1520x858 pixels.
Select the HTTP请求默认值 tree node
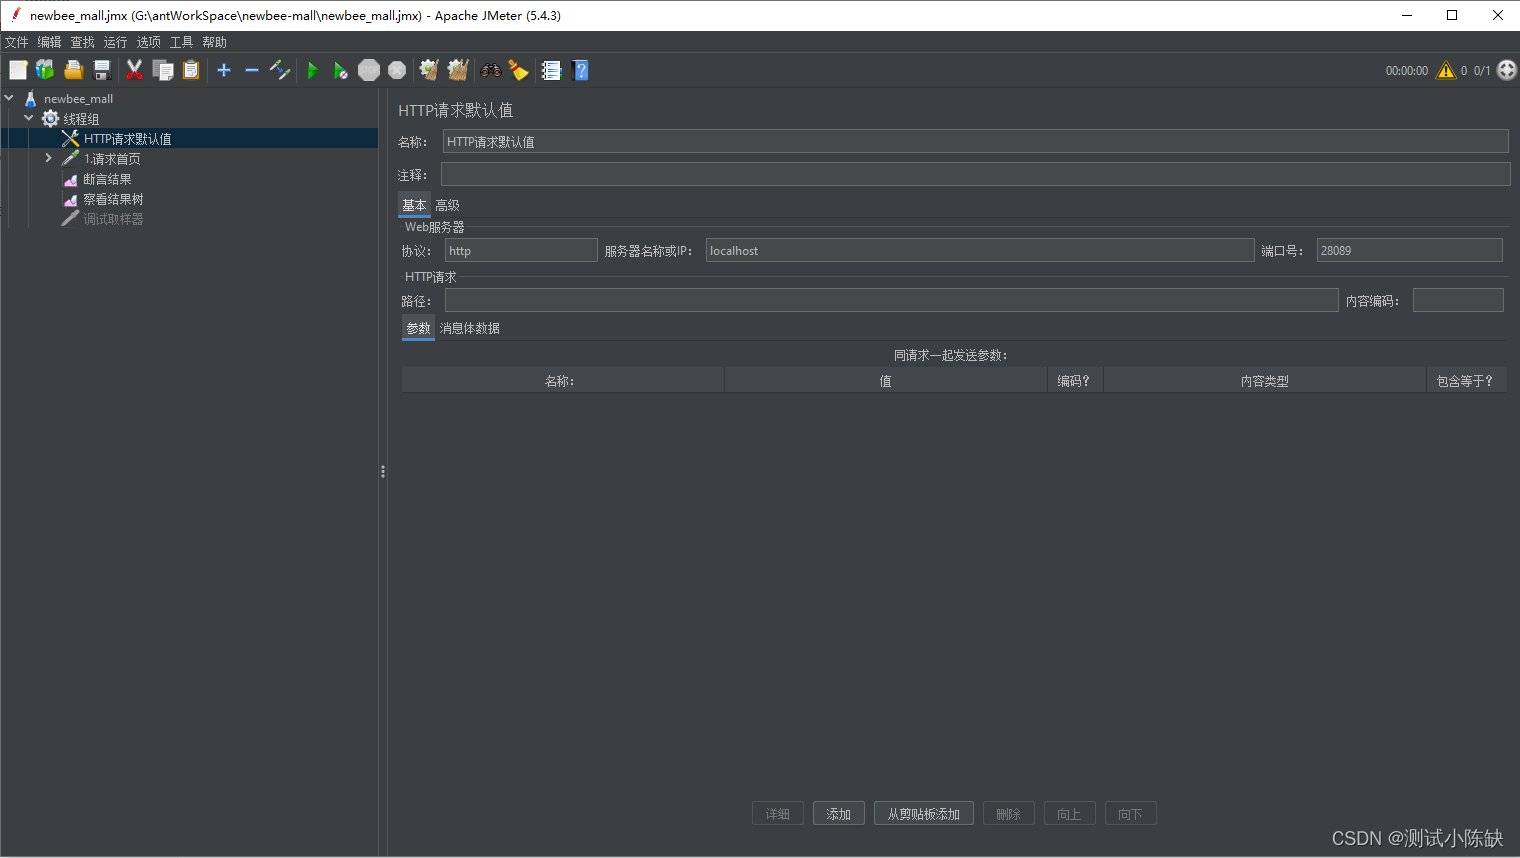[x=127, y=139]
